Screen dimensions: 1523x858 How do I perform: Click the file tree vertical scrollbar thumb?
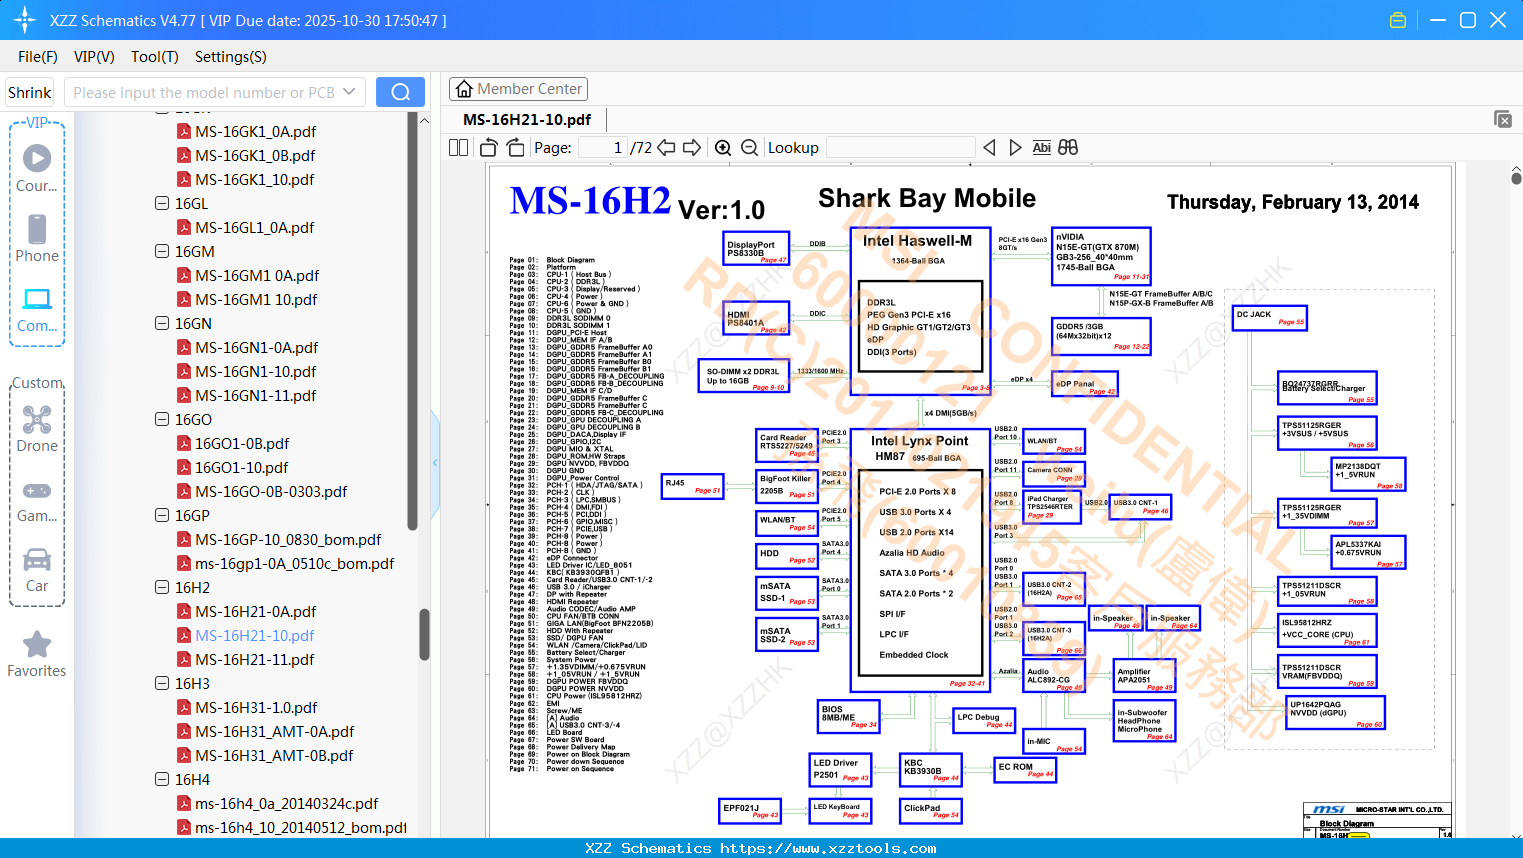424,635
